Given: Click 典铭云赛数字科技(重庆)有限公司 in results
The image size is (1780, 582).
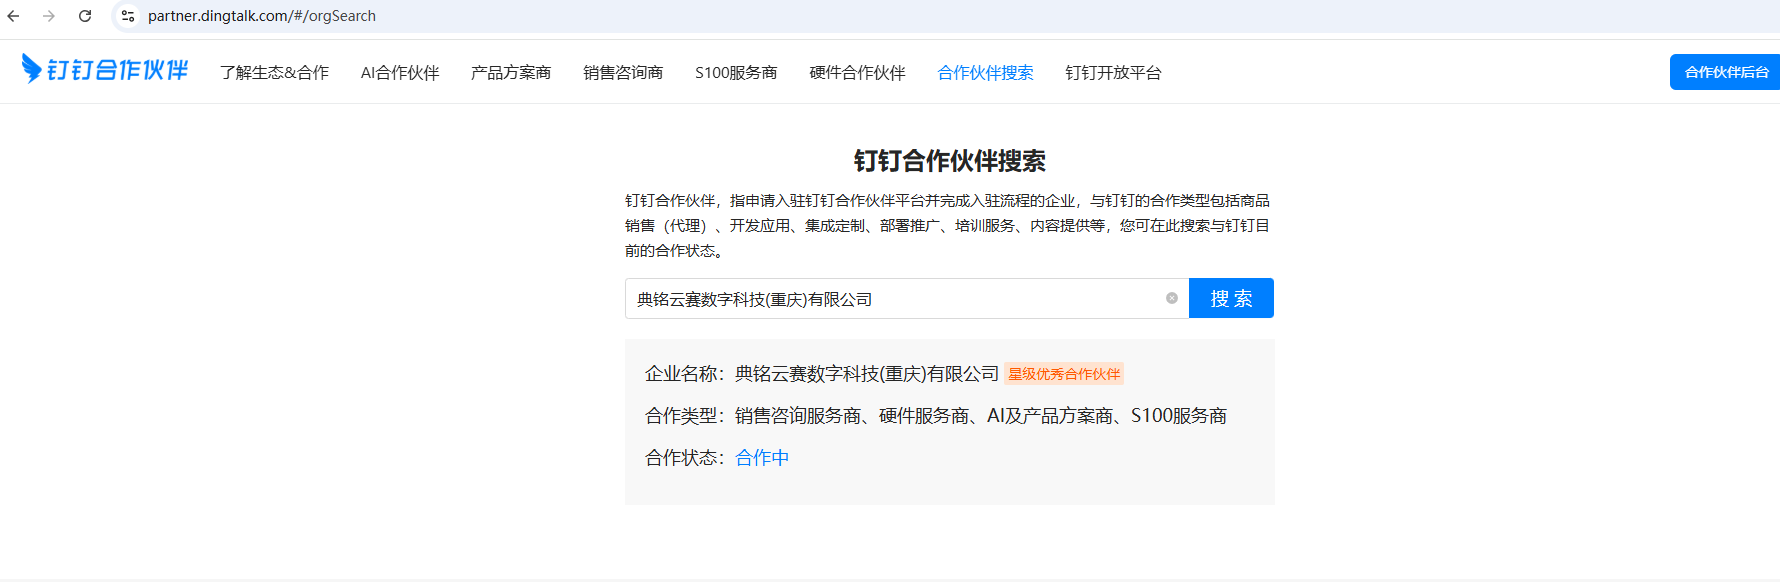Looking at the screenshot, I should [x=867, y=374].
